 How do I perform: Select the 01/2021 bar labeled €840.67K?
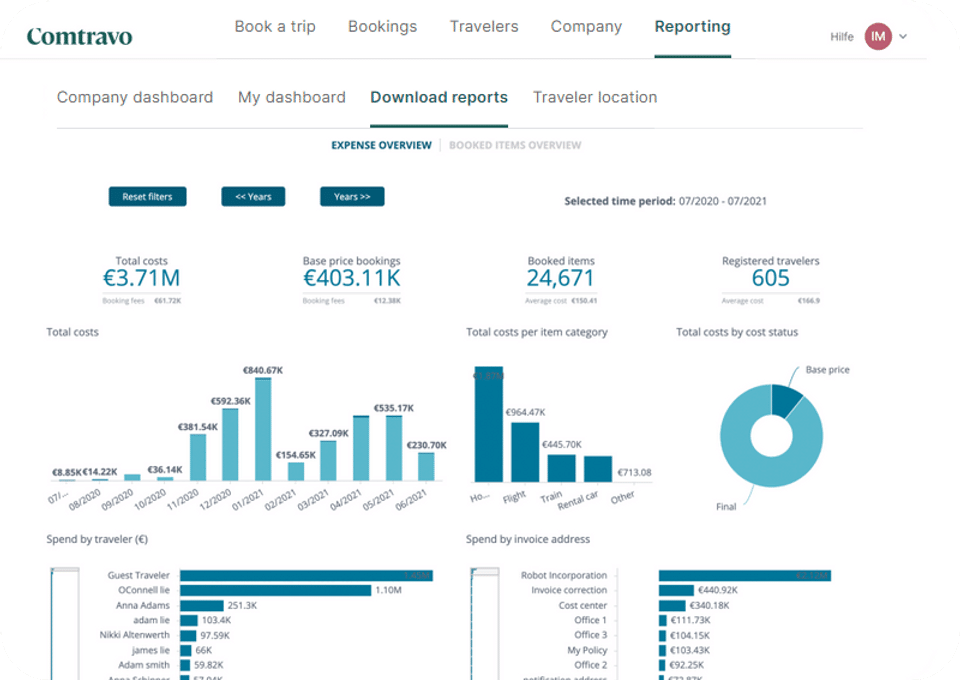click(263, 429)
